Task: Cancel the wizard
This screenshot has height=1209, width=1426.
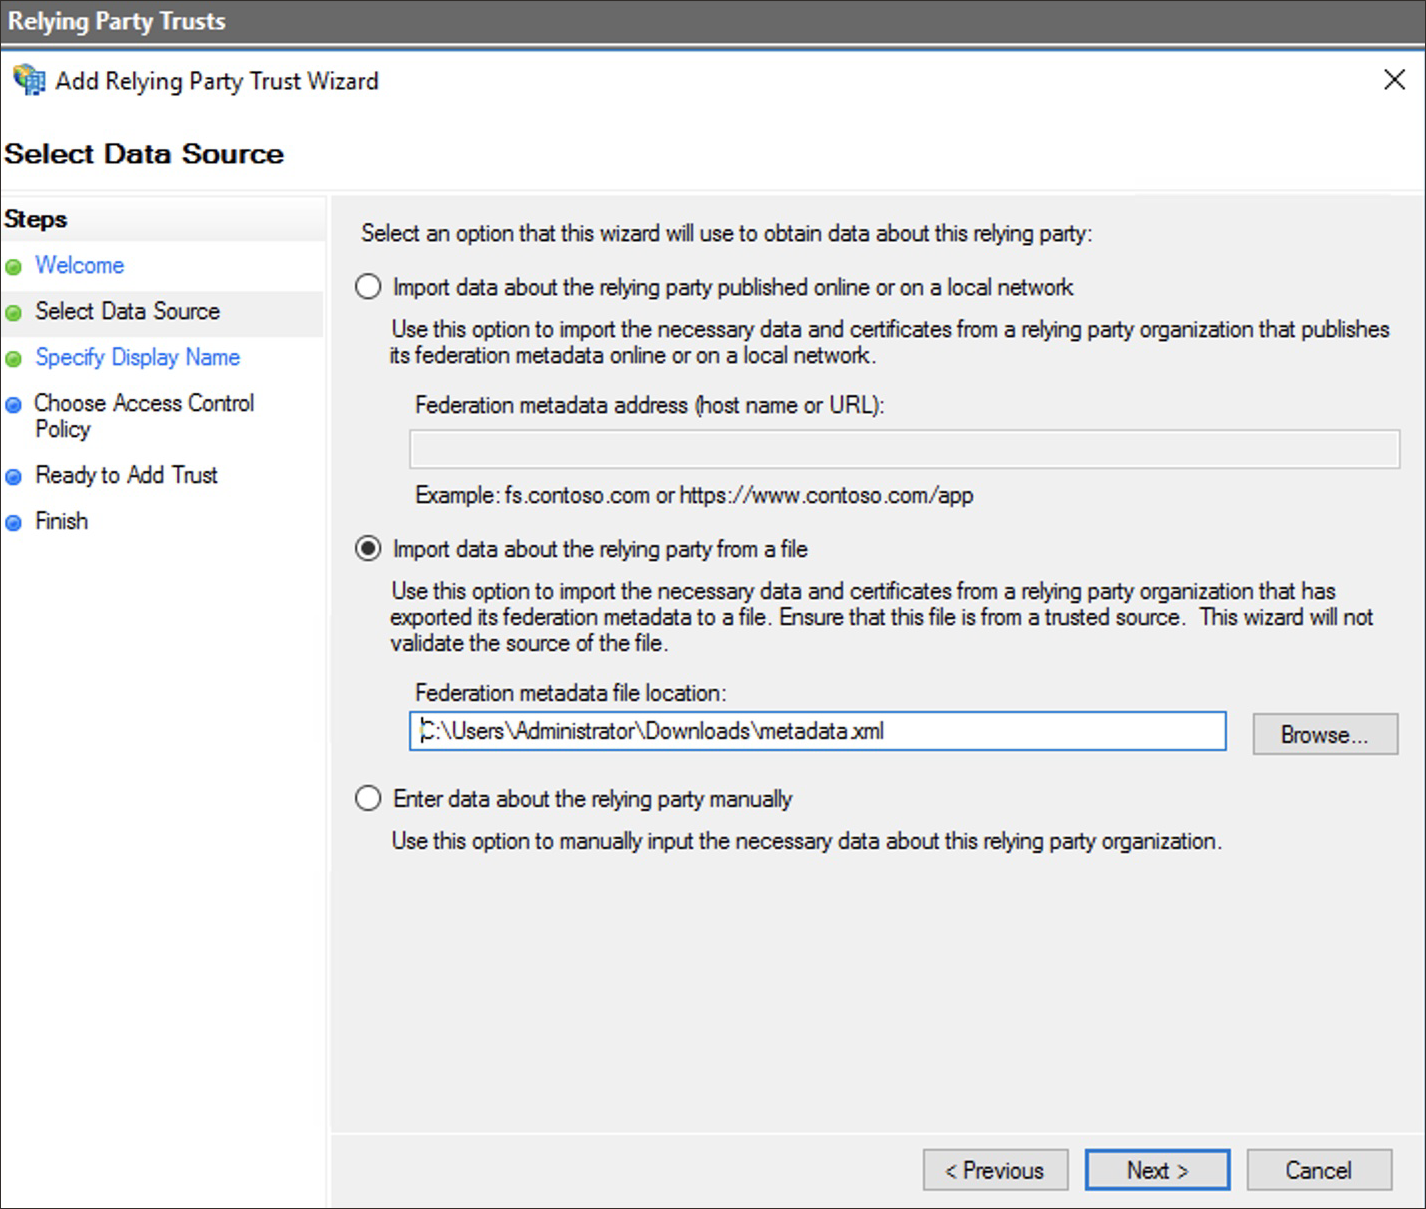Action: click(x=1318, y=1170)
